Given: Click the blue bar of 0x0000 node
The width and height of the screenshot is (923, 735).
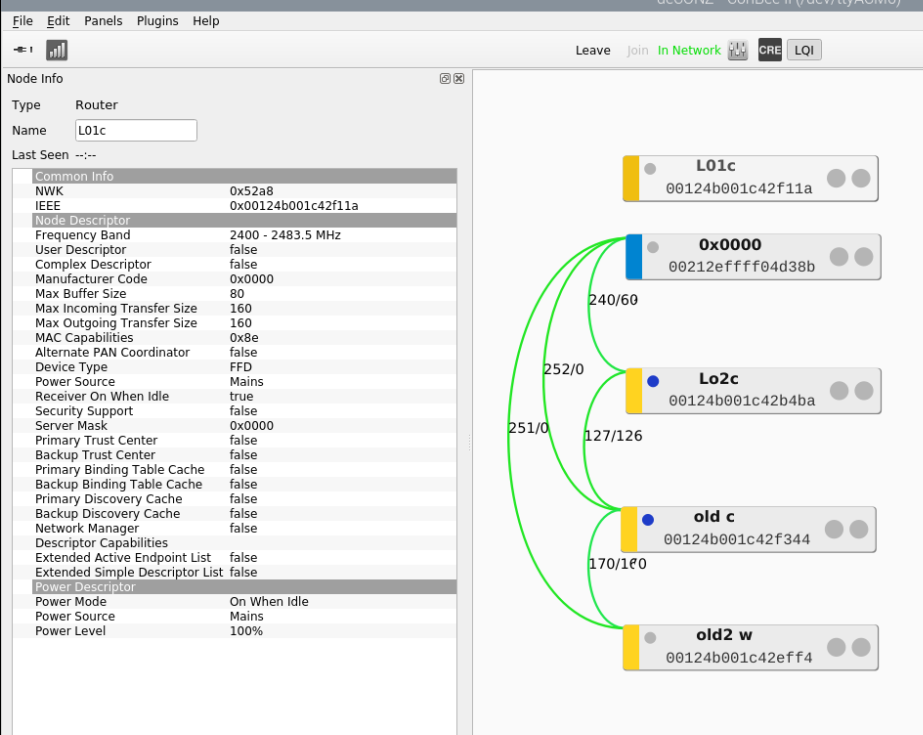Looking at the screenshot, I should (634, 257).
